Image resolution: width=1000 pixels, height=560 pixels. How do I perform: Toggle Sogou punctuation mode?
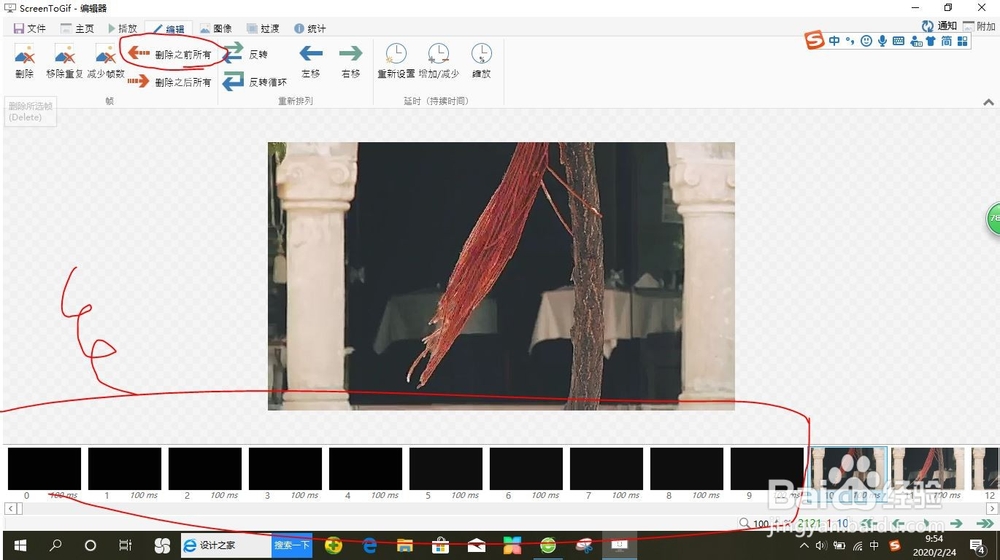tap(850, 41)
